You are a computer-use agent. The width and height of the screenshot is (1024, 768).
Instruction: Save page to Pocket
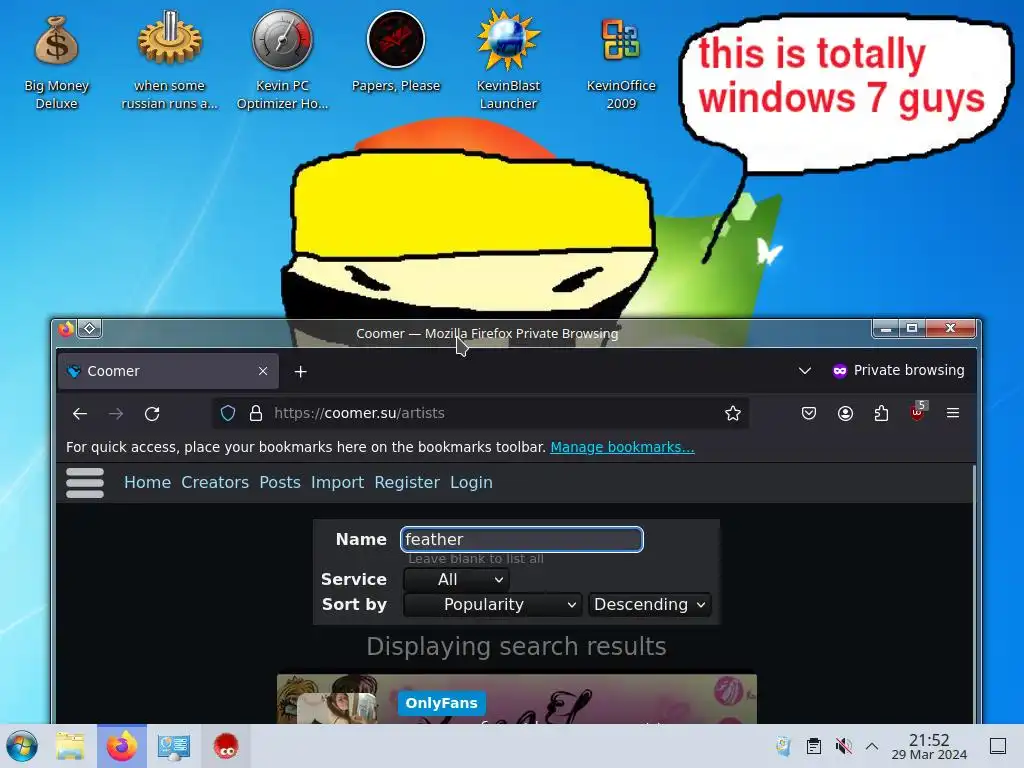coord(808,413)
